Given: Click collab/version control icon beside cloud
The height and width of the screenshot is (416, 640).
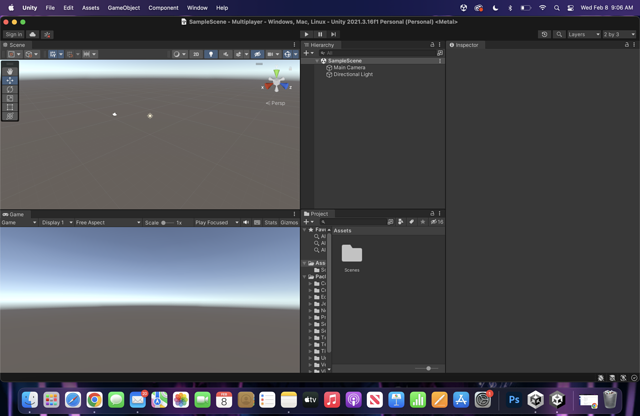Looking at the screenshot, I should pos(47,34).
